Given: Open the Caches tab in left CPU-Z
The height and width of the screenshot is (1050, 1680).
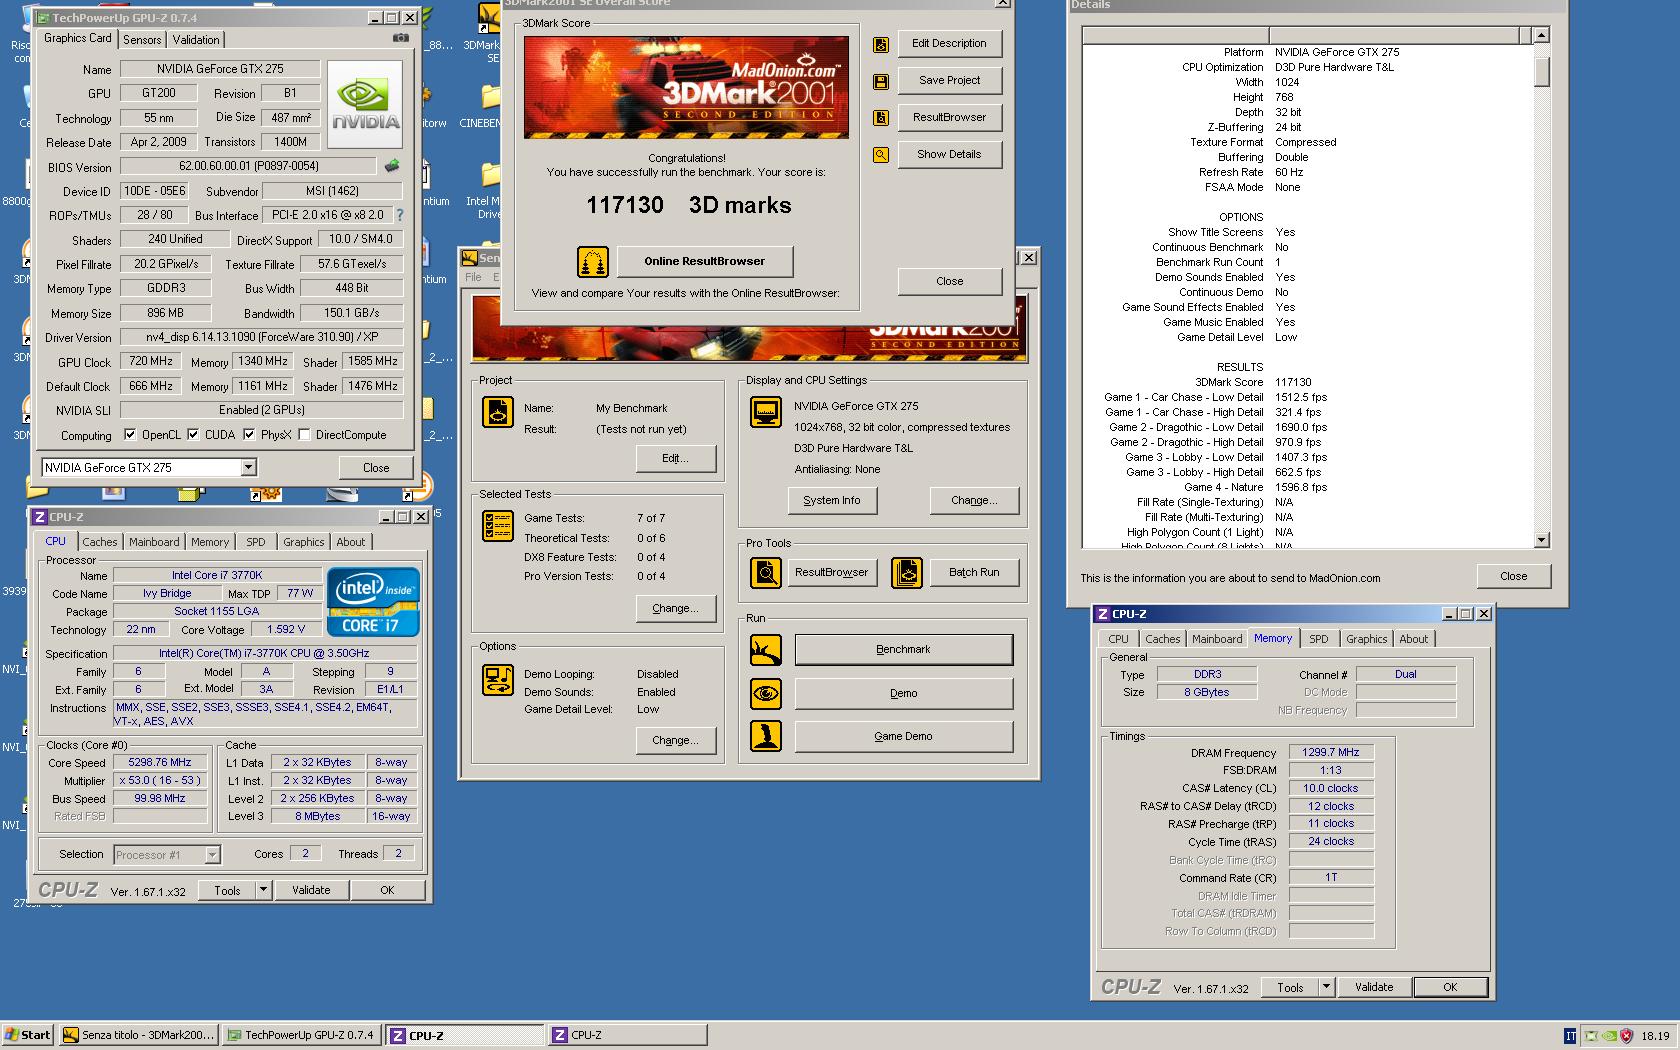Looking at the screenshot, I should point(100,542).
